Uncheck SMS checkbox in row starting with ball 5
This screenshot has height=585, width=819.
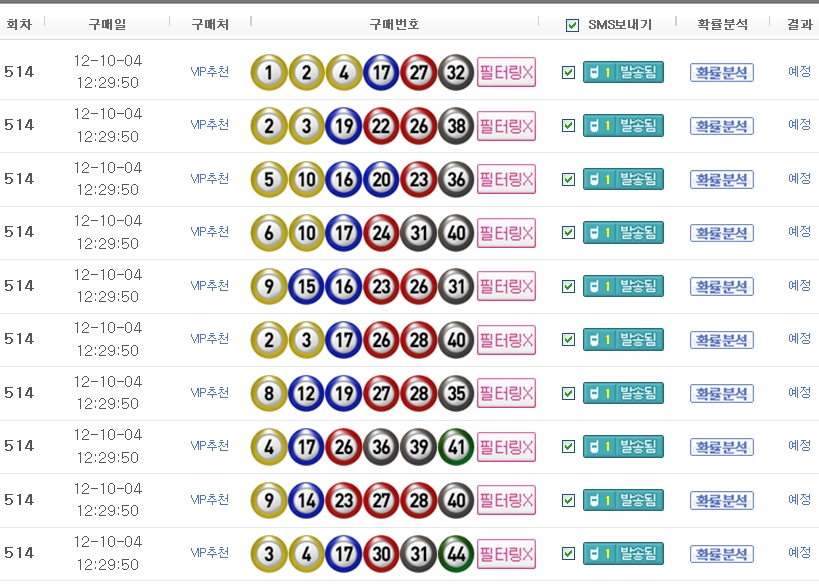pos(569,179)
